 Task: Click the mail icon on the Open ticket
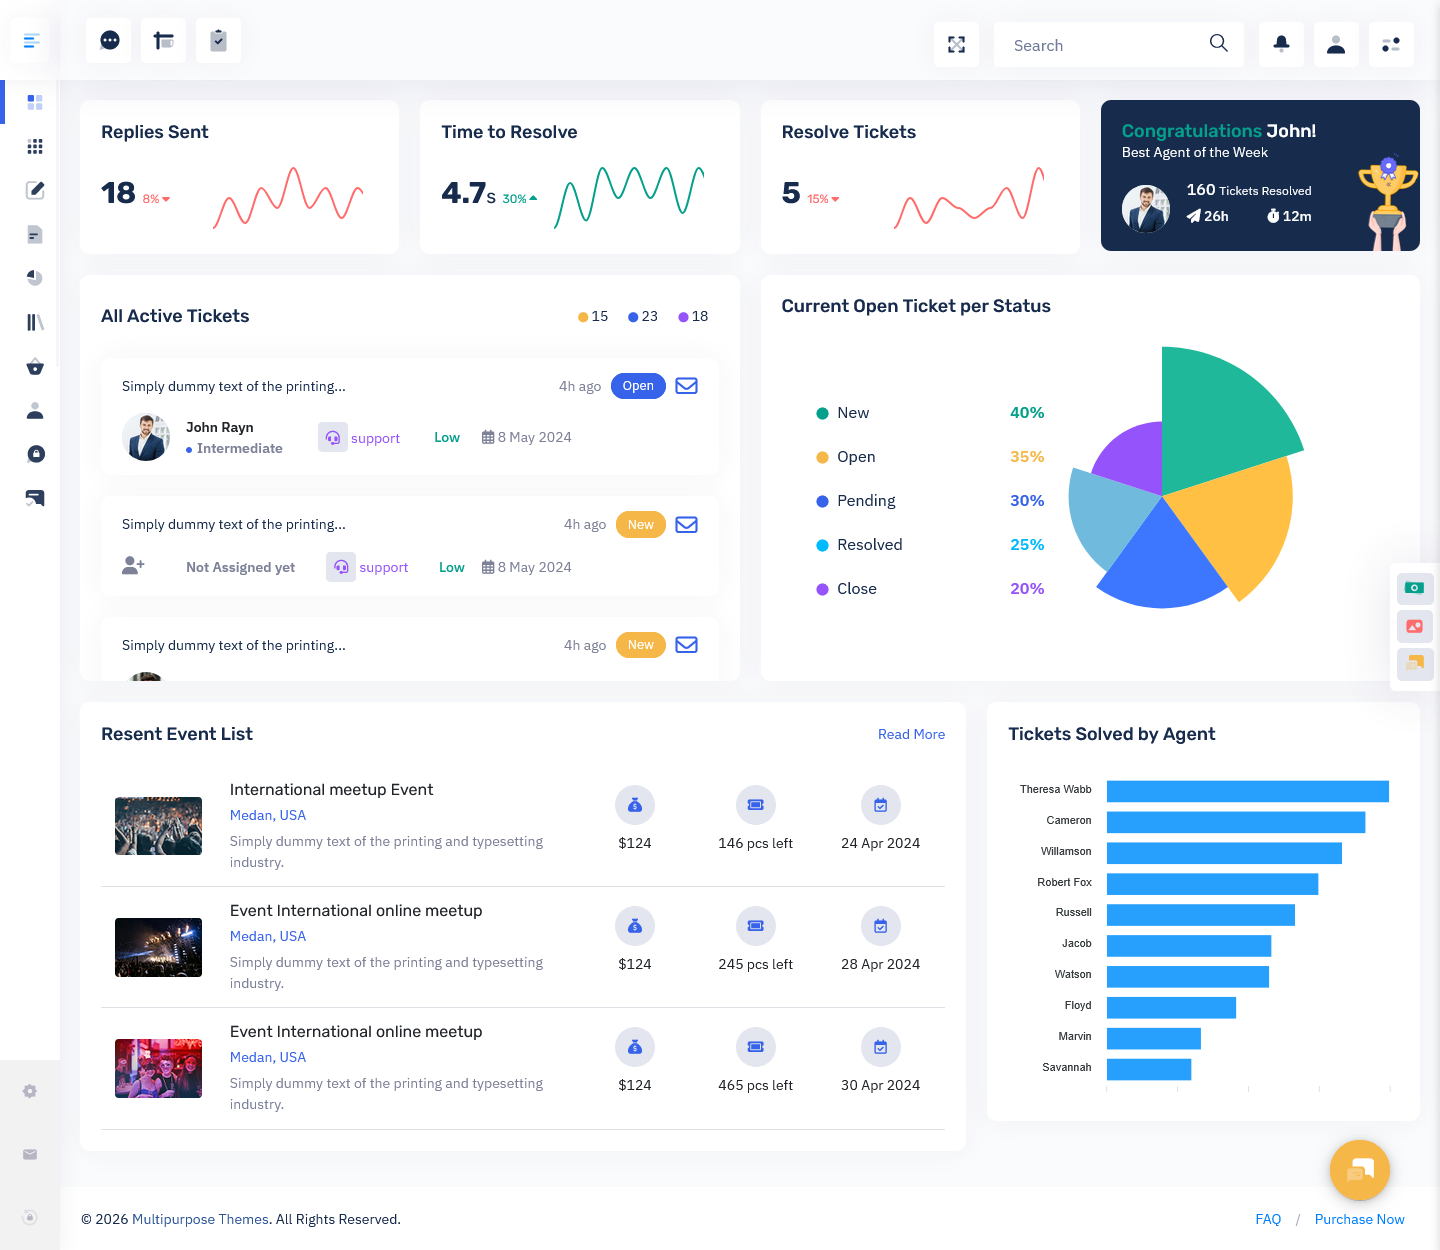pos(686,386)
